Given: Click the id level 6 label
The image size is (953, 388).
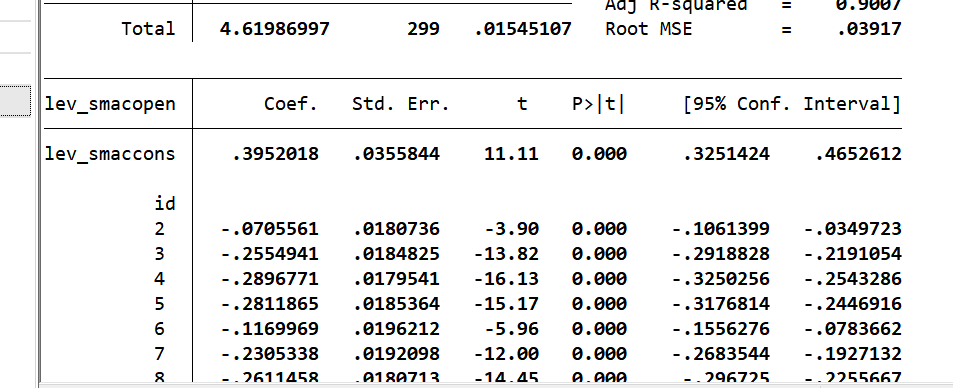Looking at the screenshot, I should (159, 328).
